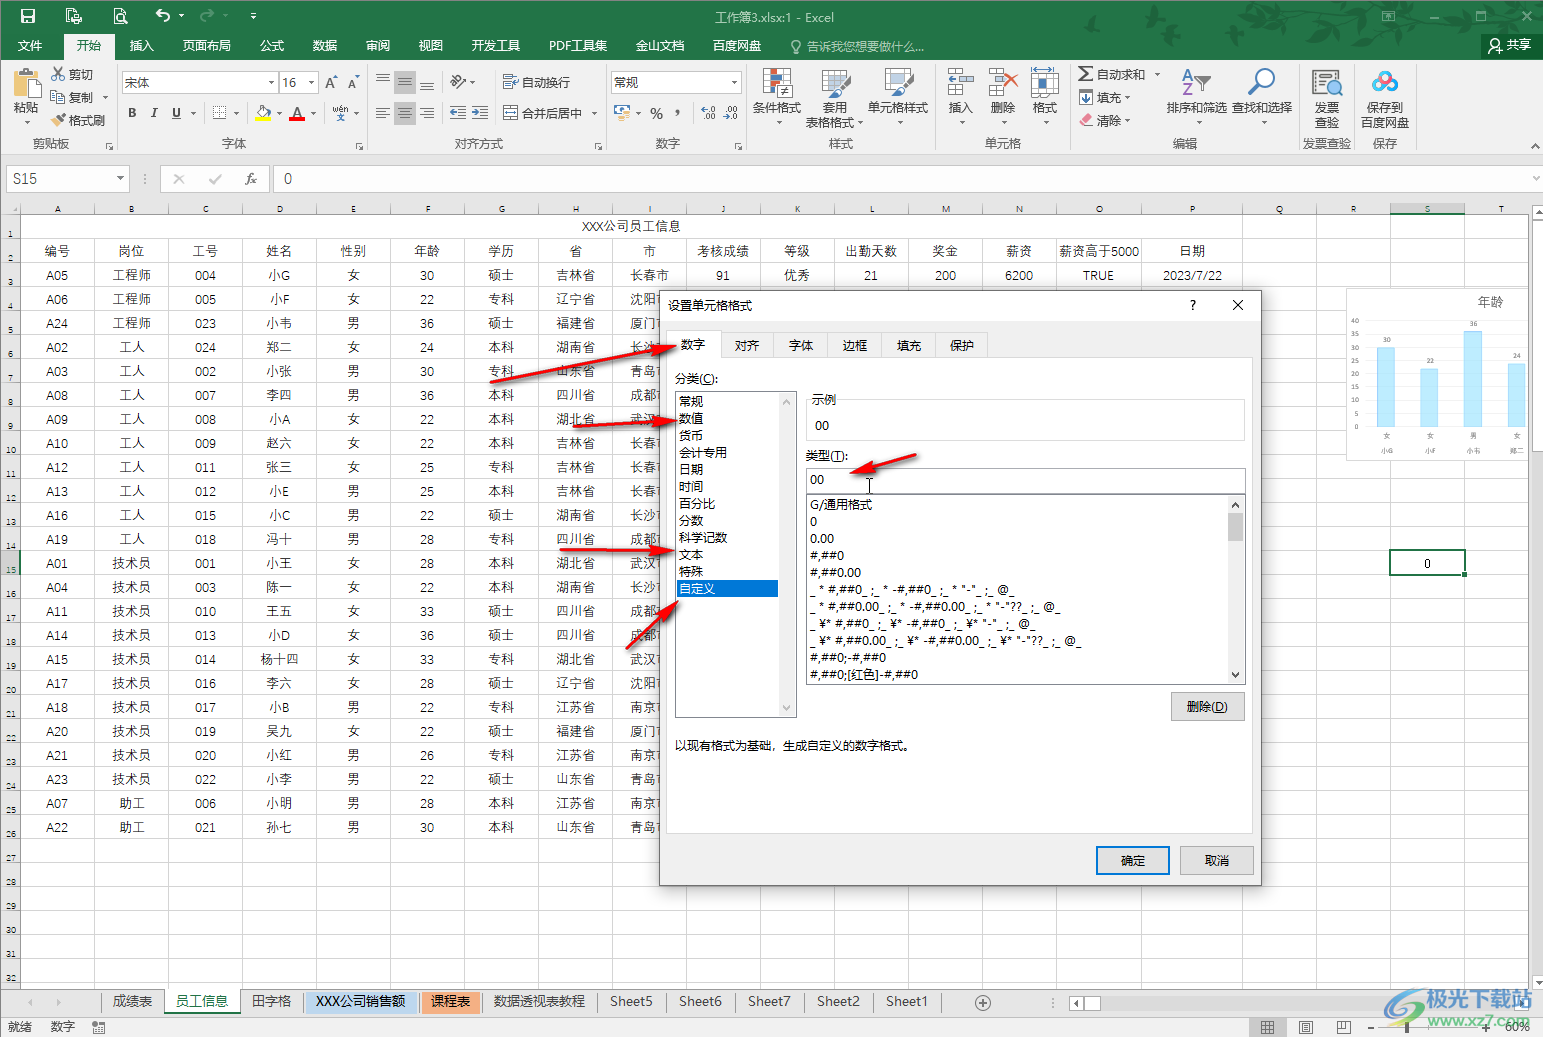Viewport: 1543px width, 1037px height.
Task: Click the insert function fx icon
Action: click(x=251, y=179)
